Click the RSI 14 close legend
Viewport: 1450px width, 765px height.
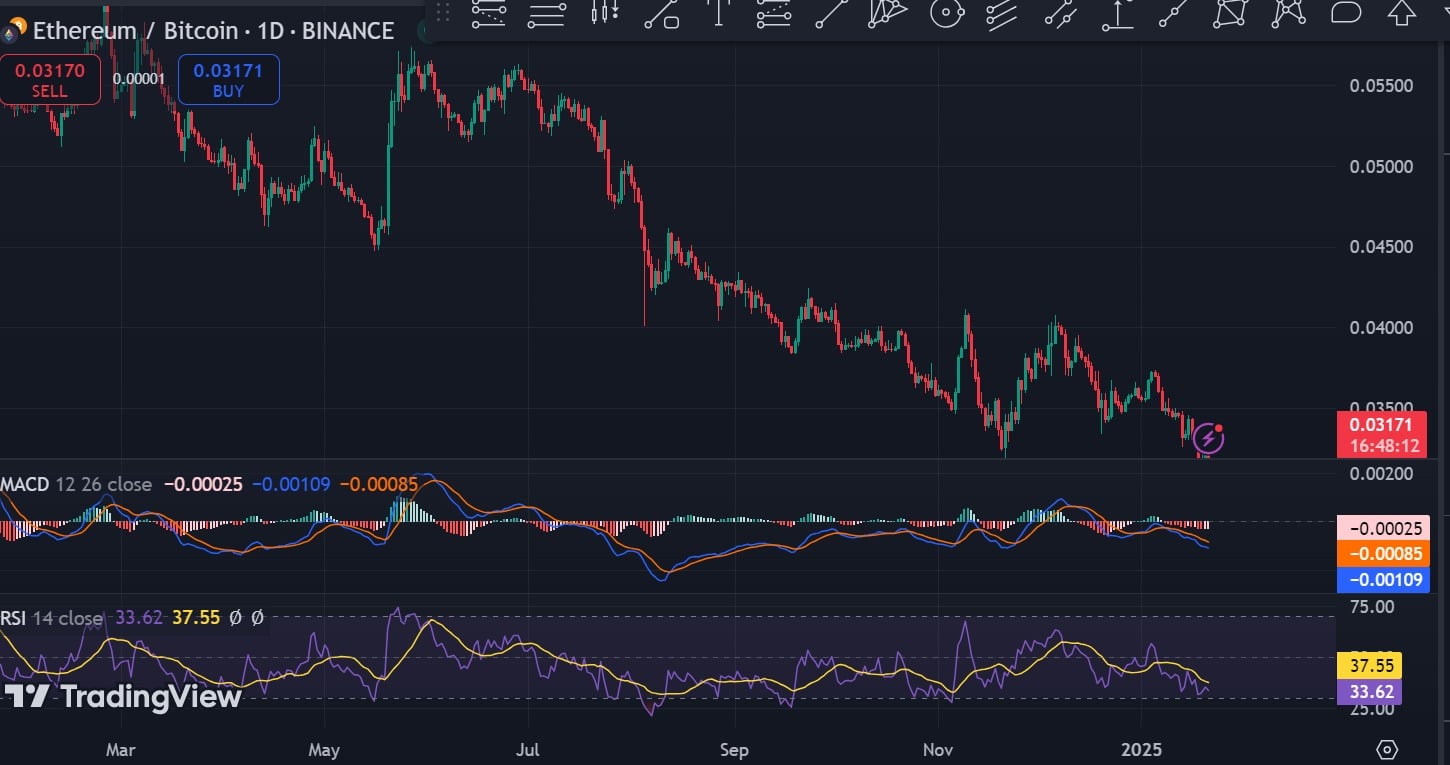52,618
